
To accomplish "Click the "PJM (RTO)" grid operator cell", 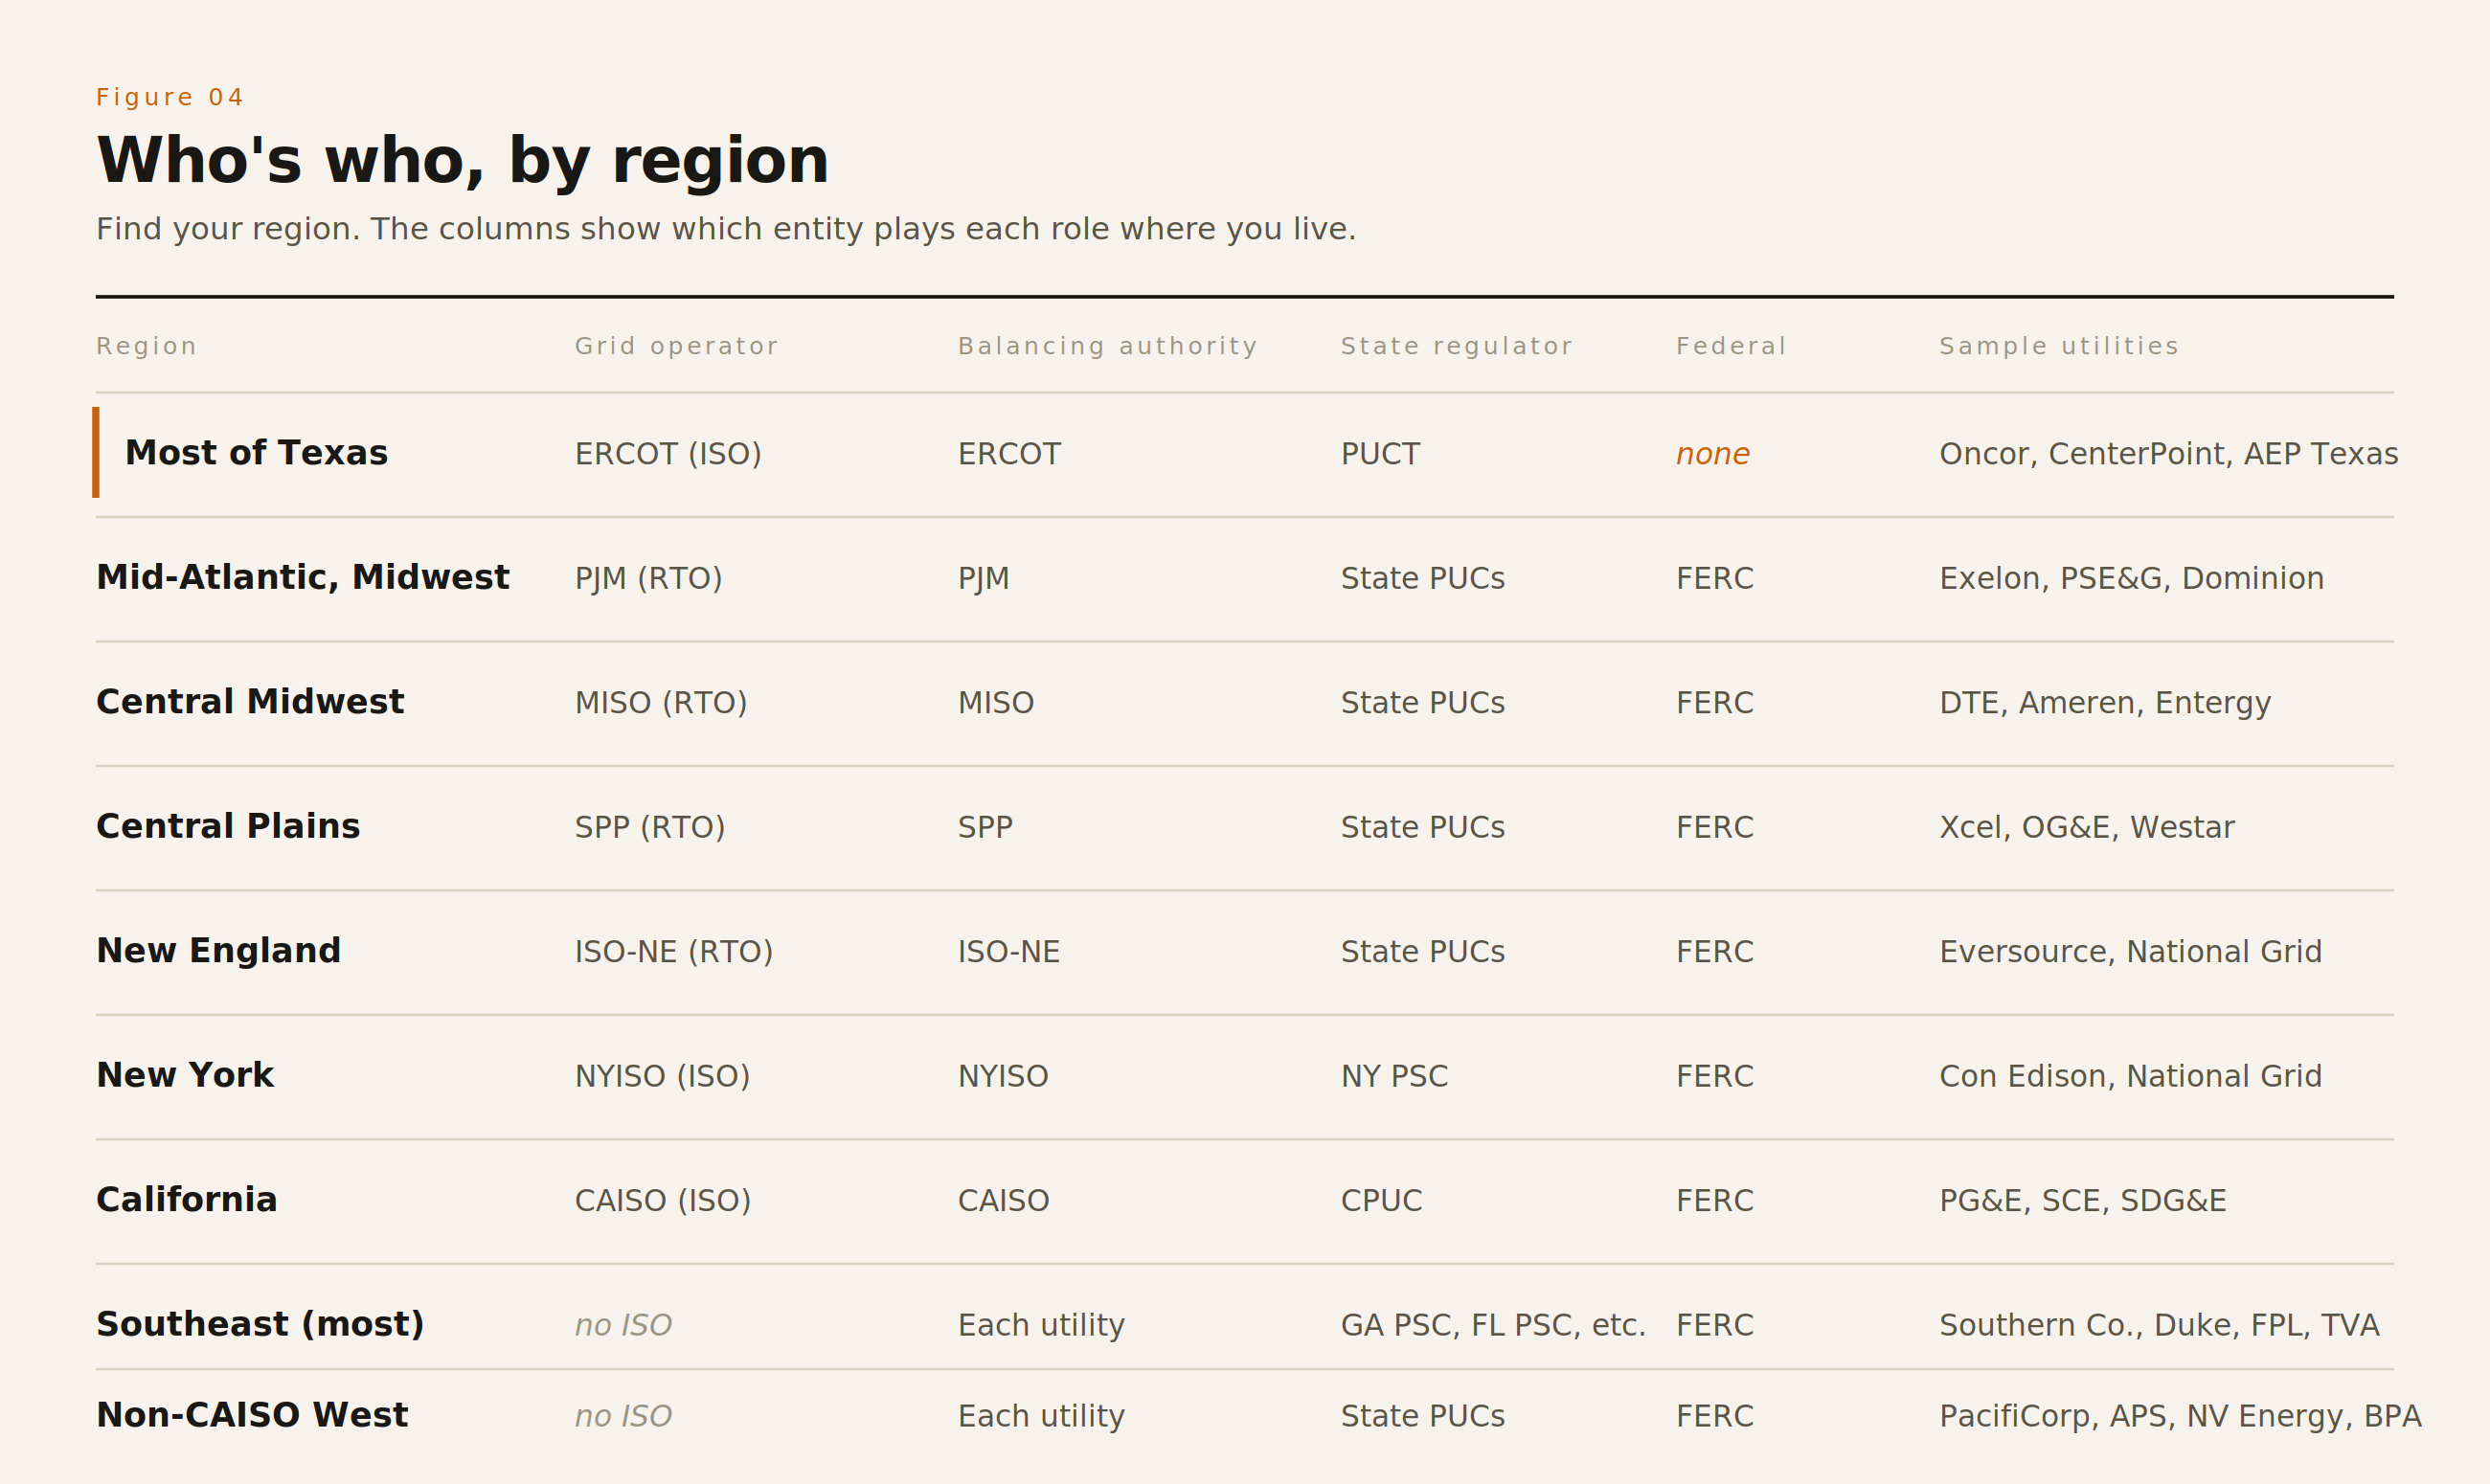I will 648,578.
